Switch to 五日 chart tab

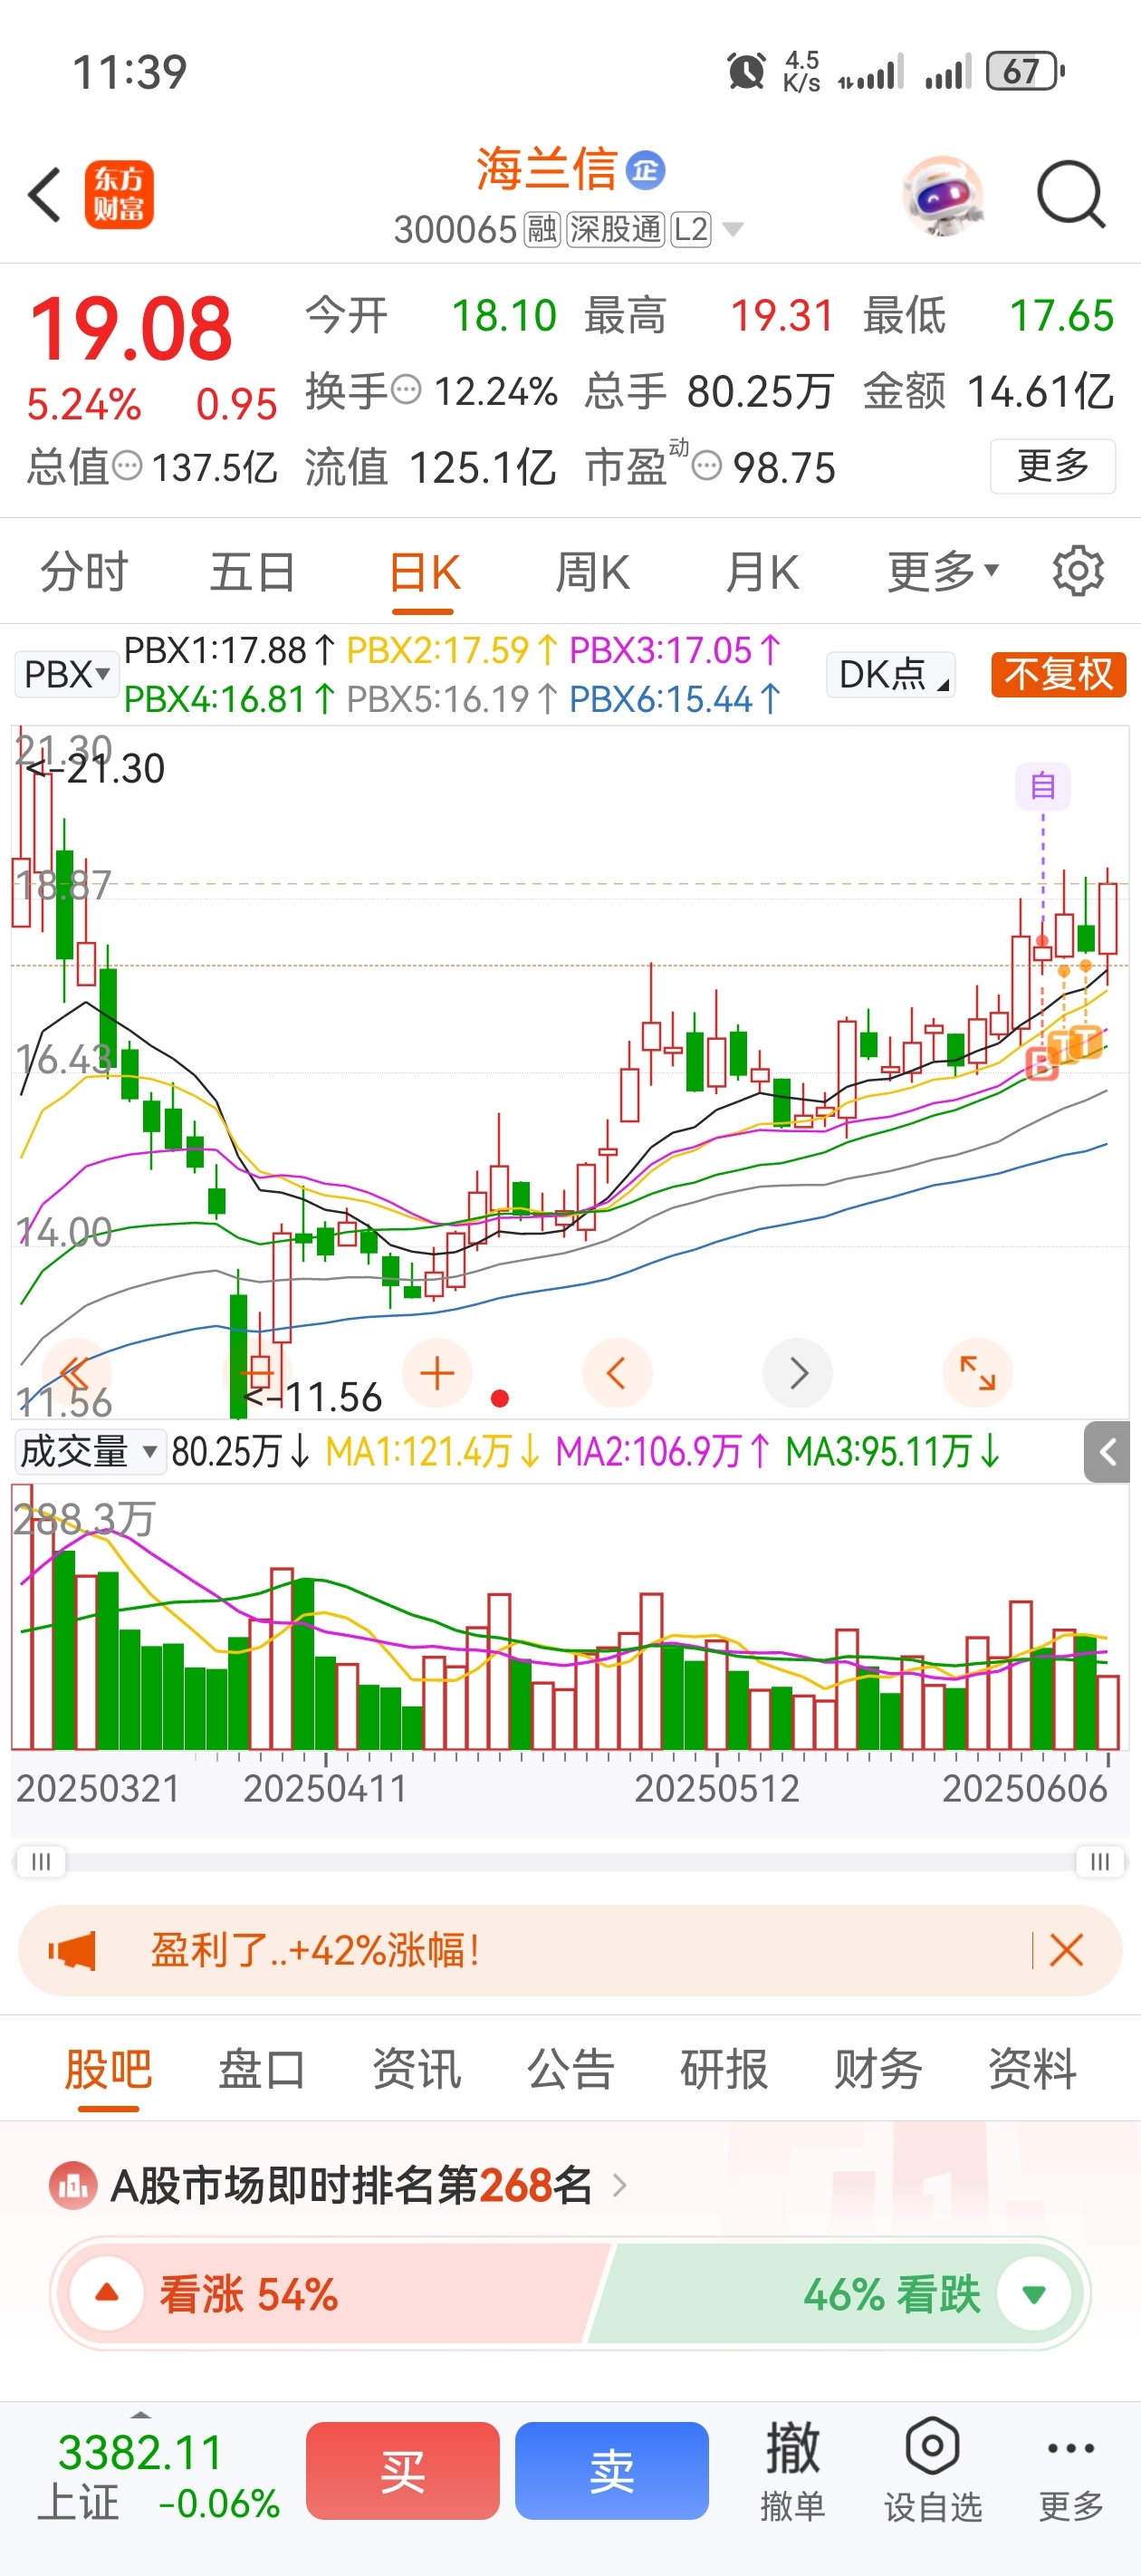point(252,572)
